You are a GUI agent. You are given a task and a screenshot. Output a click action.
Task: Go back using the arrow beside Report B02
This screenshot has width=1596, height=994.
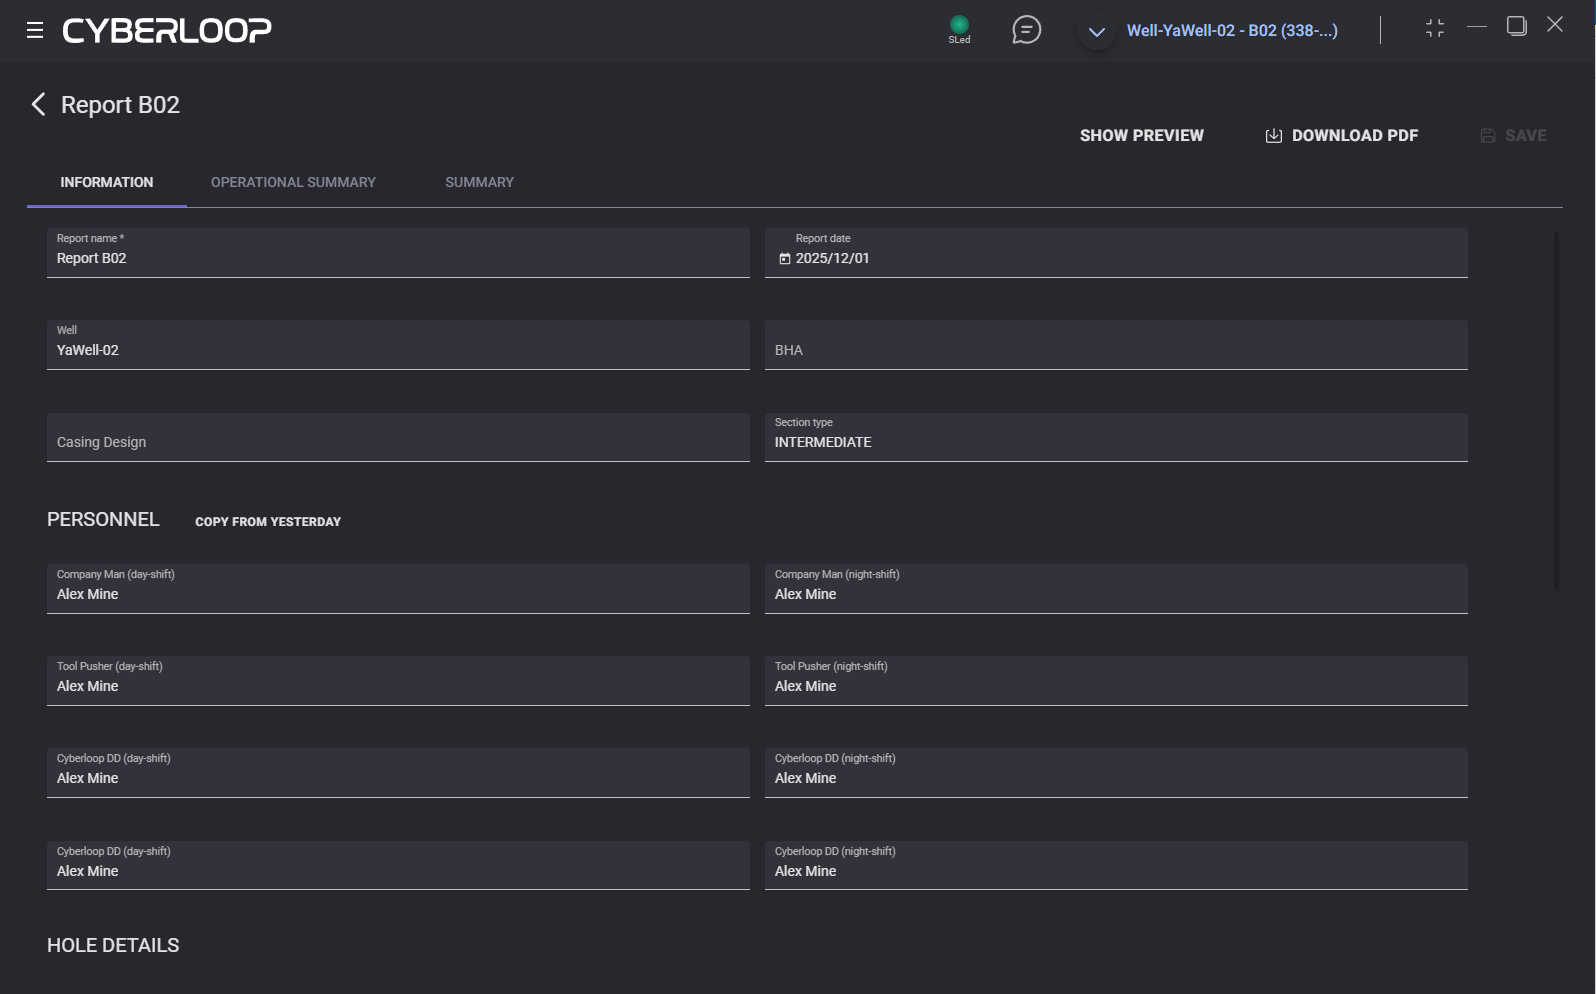(x=38, y=105)
